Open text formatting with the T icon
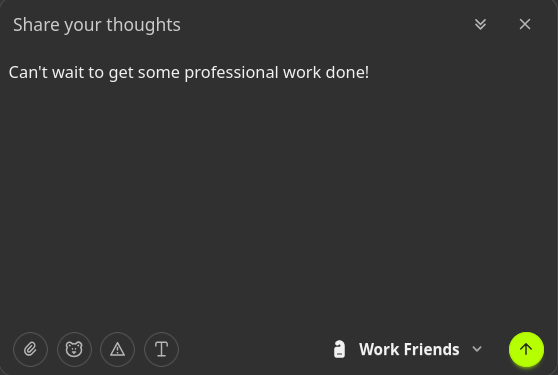Image resolution: width=558 pixels, height=375 pixels. [161, 349]
